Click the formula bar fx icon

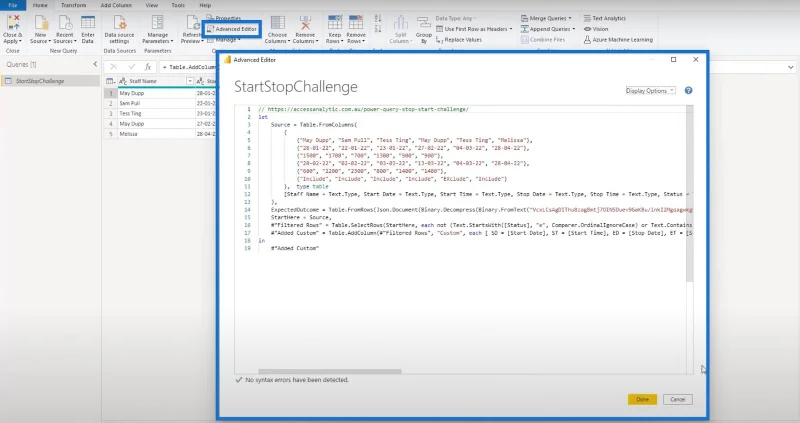[x=147, y=67]
